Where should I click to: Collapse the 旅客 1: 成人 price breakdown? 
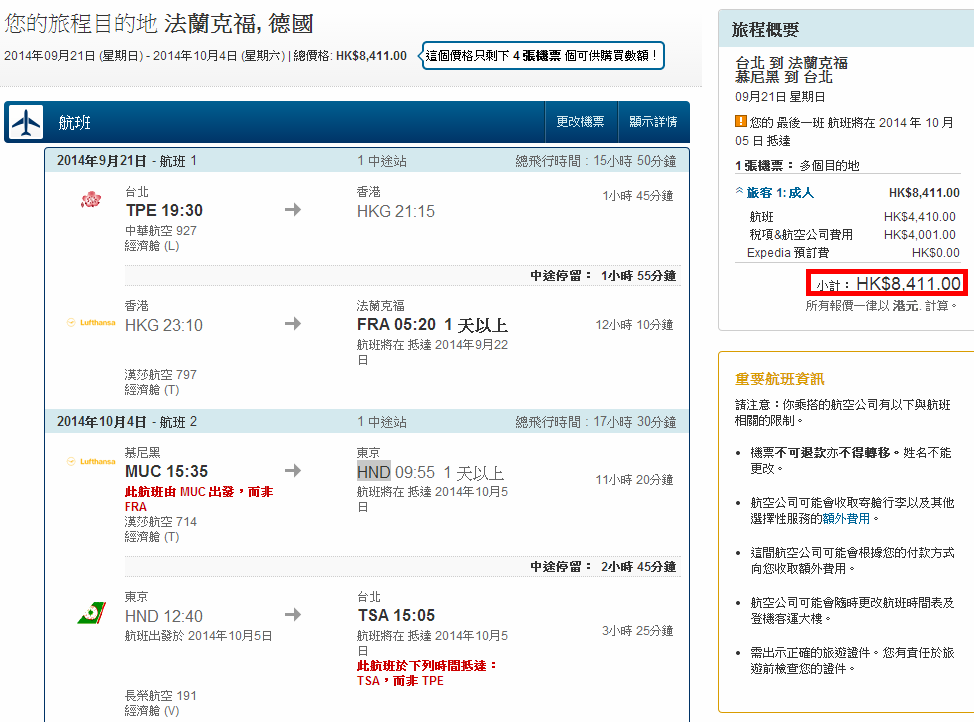774,193
